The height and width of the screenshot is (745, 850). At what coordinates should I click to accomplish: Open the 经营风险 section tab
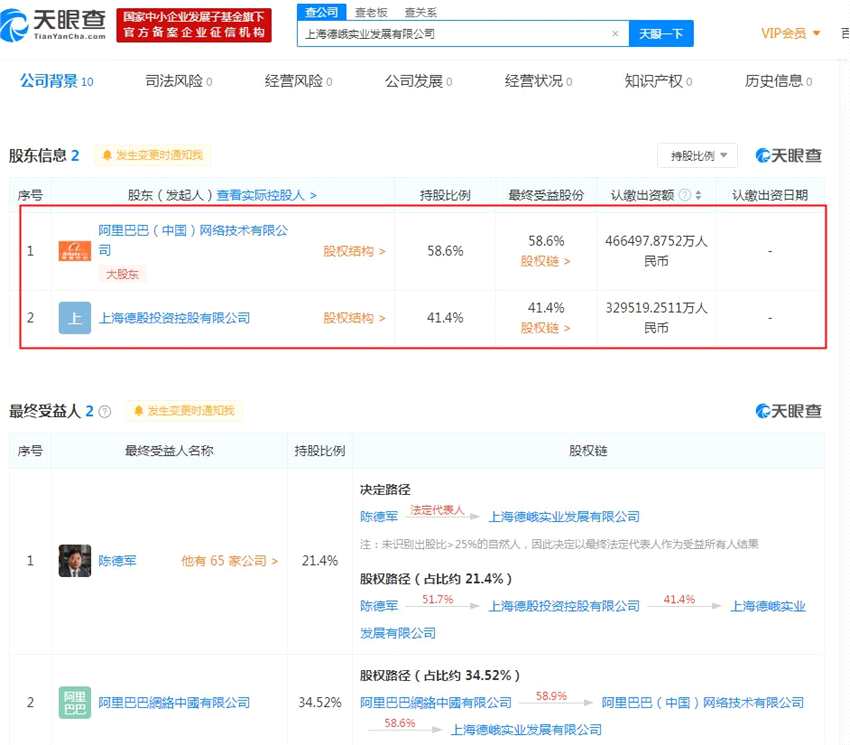[x=298, y=81]
